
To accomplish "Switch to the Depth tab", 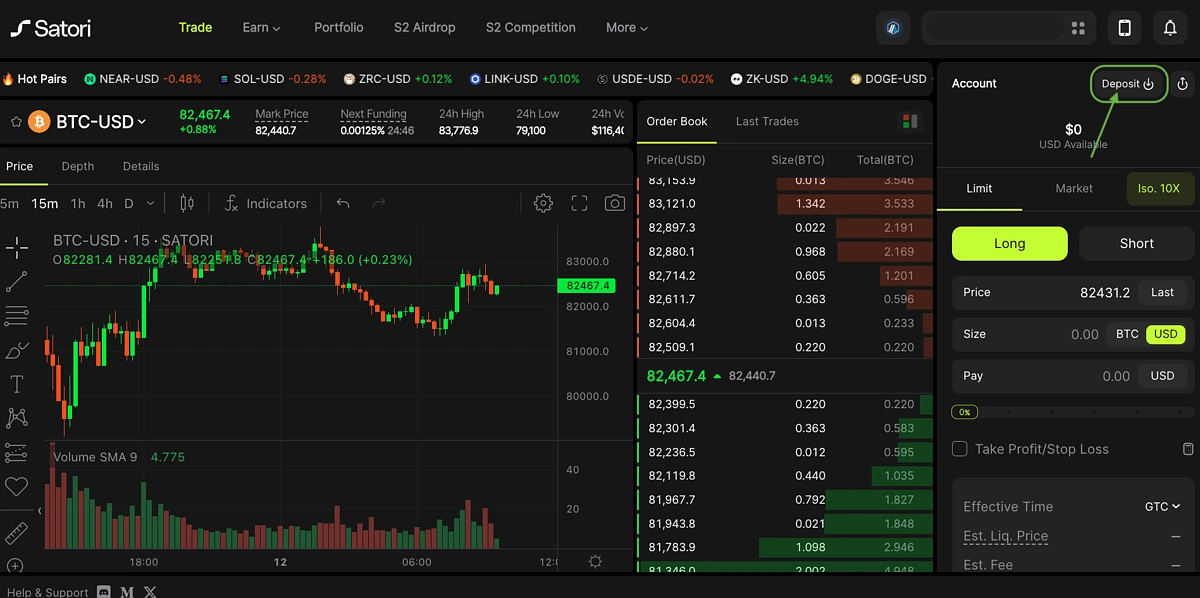I will (x=78, y=166).
